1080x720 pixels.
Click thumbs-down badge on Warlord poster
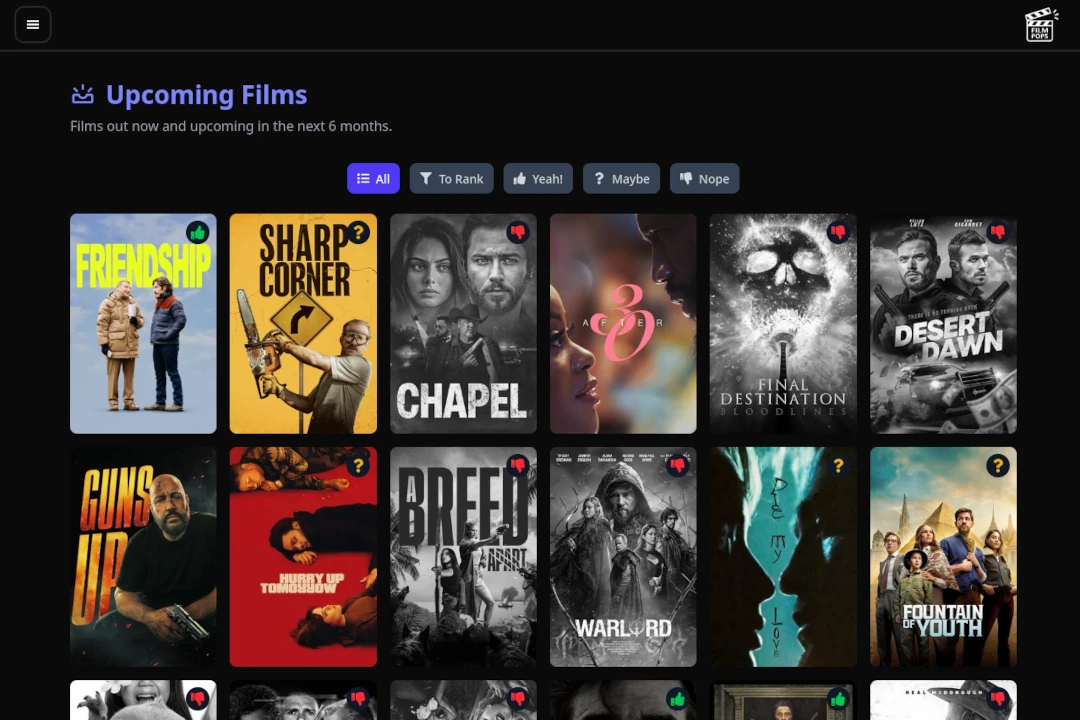tap(678, 465)
